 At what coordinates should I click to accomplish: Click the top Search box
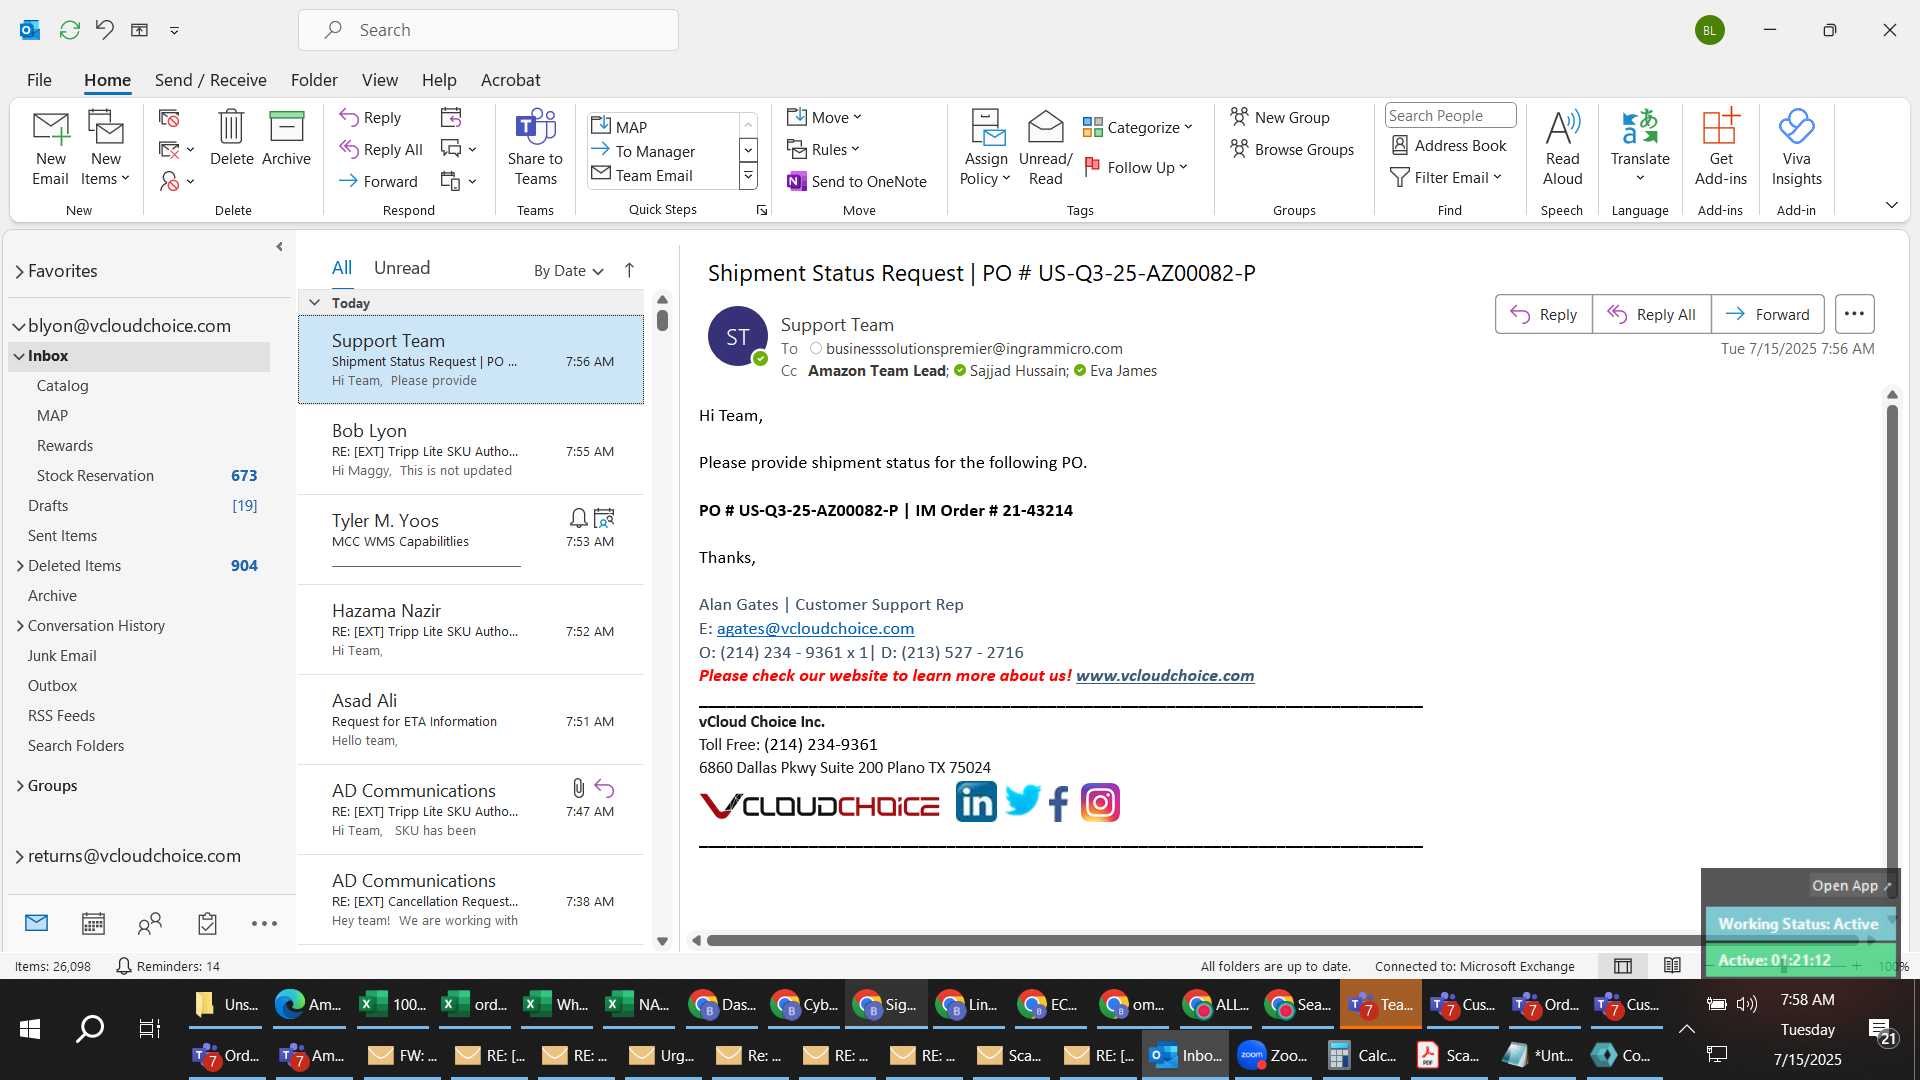[488, 30]
